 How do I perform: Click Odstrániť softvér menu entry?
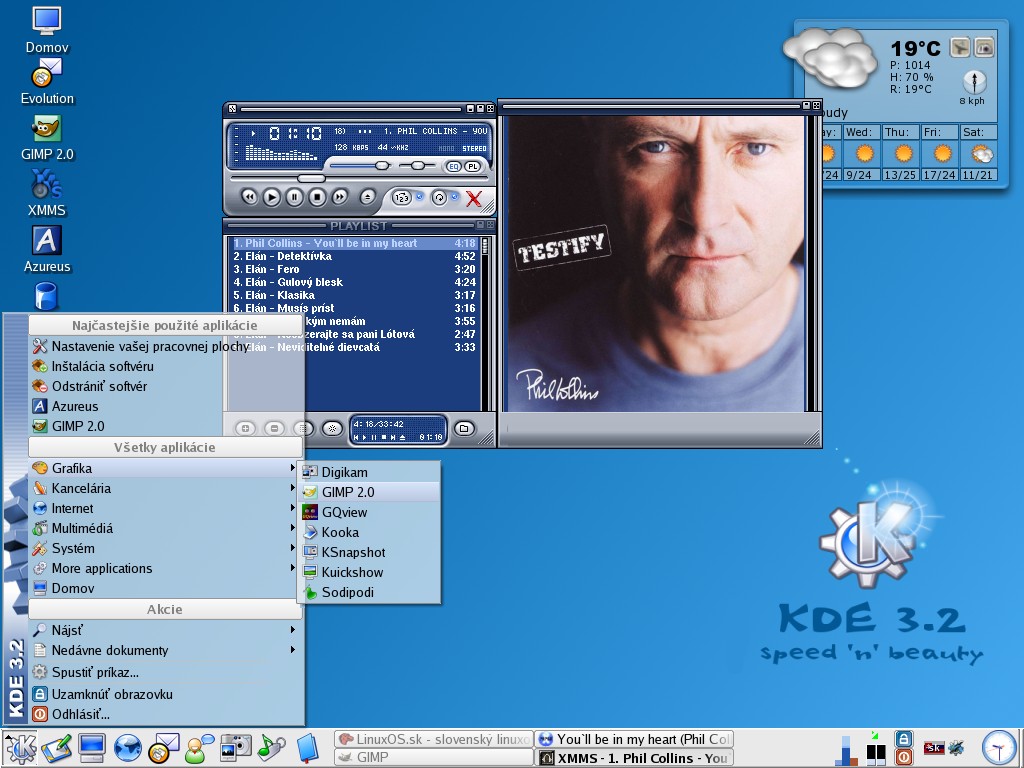[165, 386]
